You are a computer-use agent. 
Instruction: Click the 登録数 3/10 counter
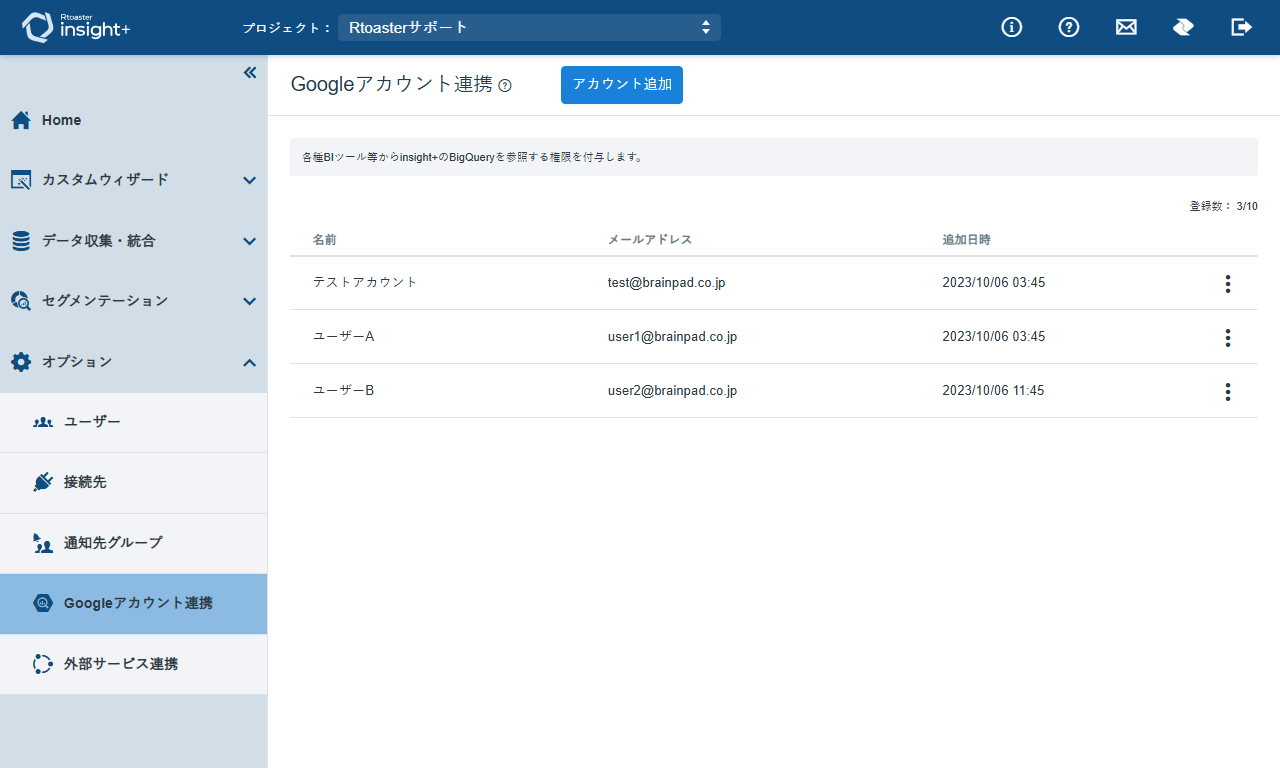coord(1223,206)
